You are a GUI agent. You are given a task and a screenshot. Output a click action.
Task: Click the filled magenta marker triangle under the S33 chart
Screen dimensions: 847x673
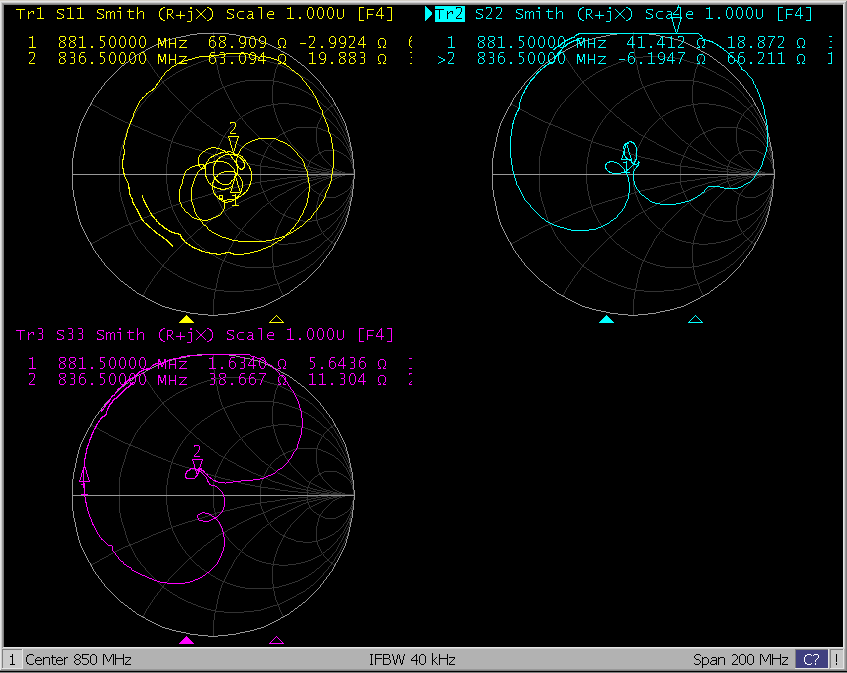(186, 639)
